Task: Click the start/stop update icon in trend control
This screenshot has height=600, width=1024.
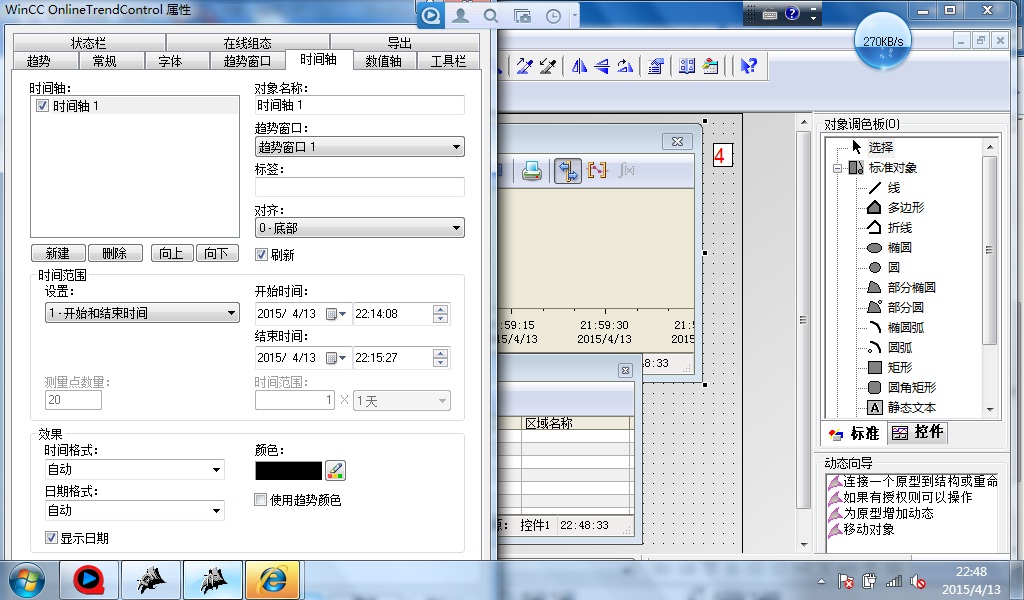Action: tap(568, 170)
